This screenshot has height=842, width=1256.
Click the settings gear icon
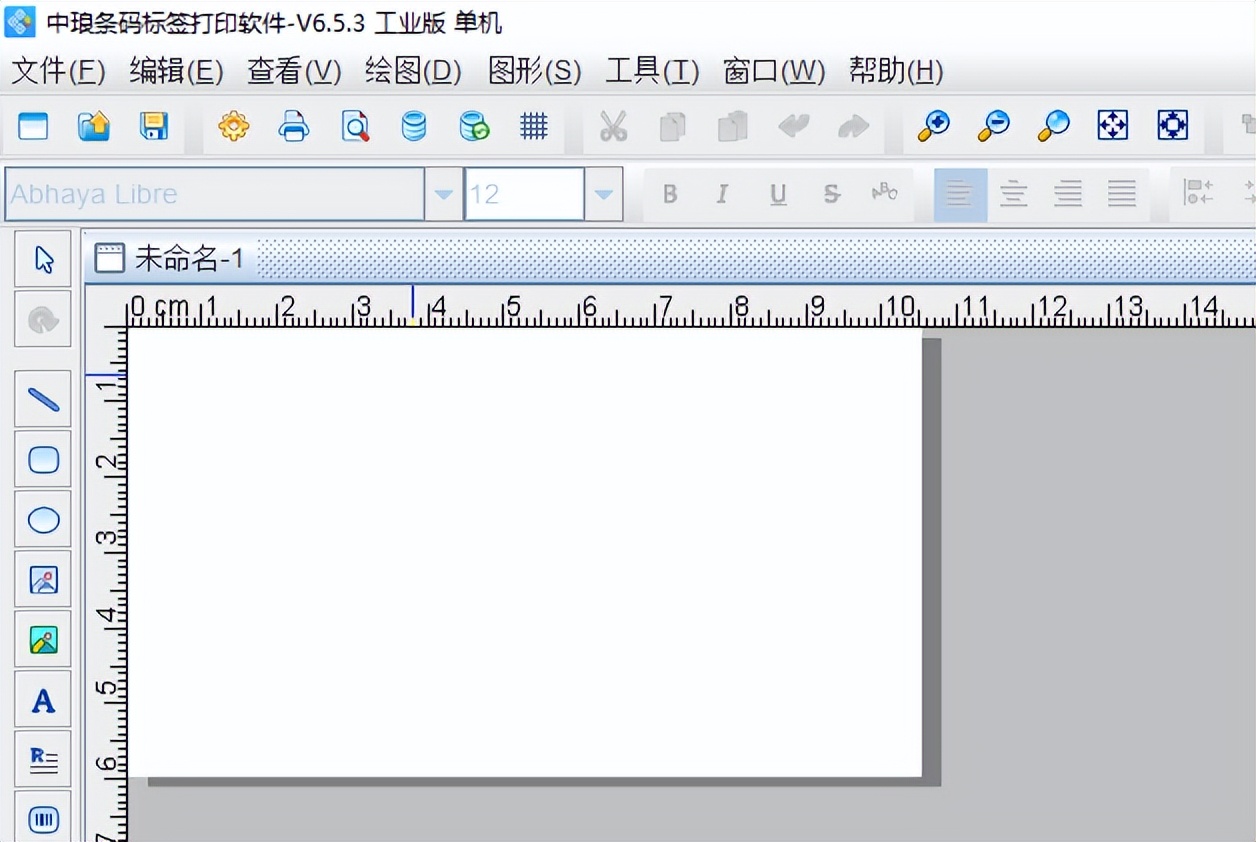233,127
